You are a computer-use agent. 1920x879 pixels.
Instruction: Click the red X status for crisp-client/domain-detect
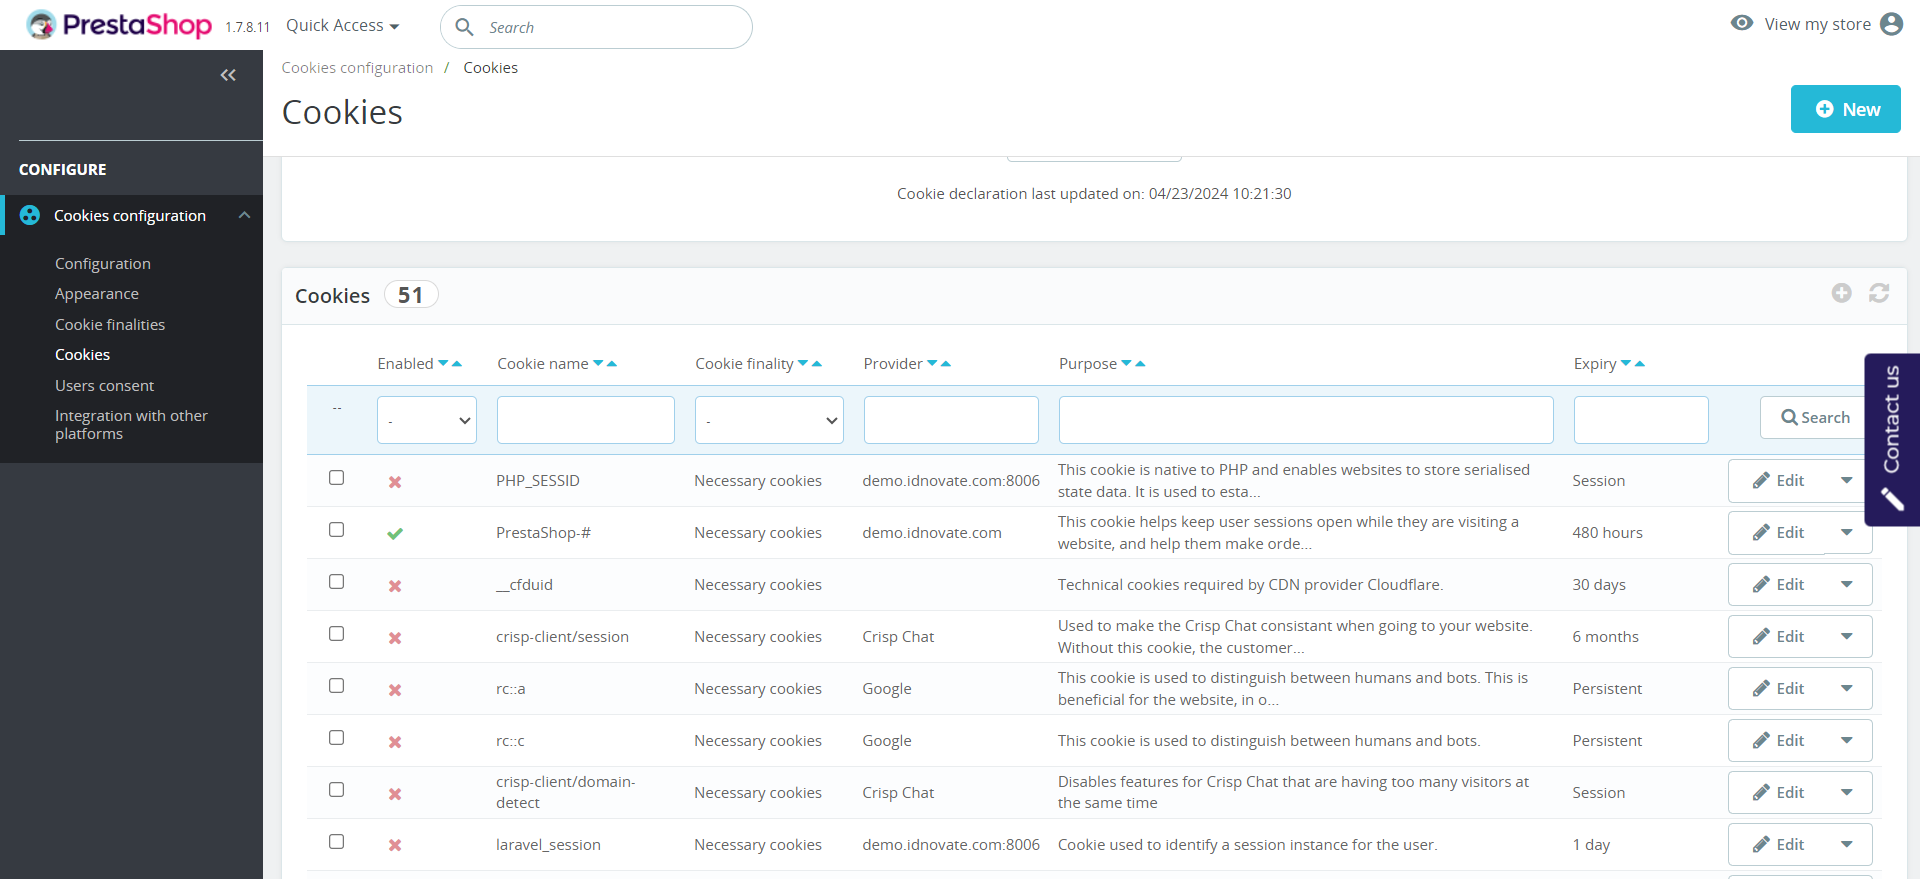(x=395, y=794)
